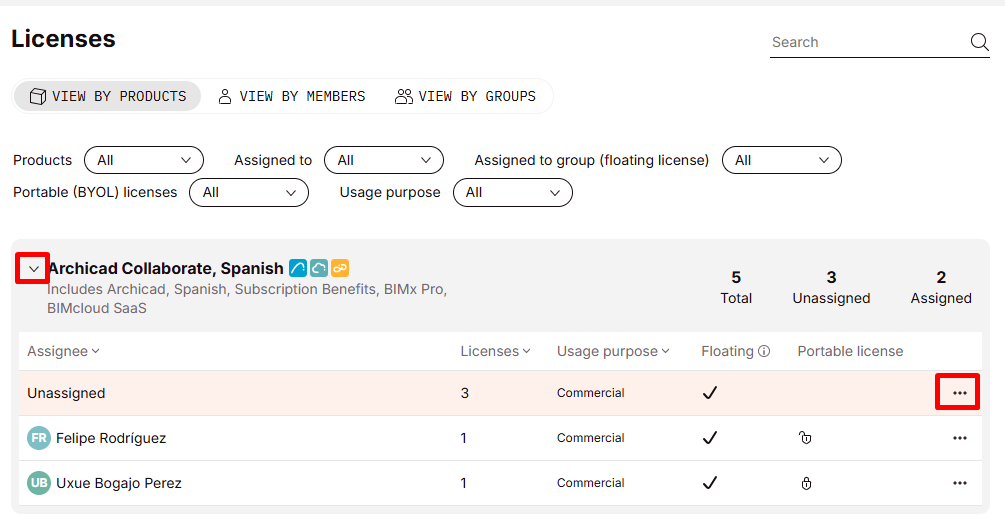Open the Products filter dropdown
The height and width of the screenshot is (530, 1005).
tap(144, 160)
